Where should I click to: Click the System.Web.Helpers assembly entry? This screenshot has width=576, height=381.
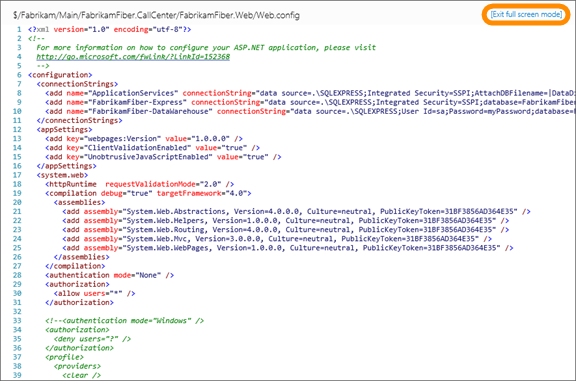[x=285, y=220]
